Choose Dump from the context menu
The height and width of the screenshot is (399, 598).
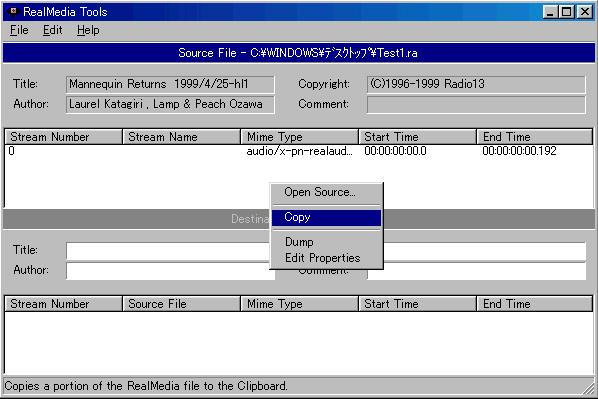(326, 242)
